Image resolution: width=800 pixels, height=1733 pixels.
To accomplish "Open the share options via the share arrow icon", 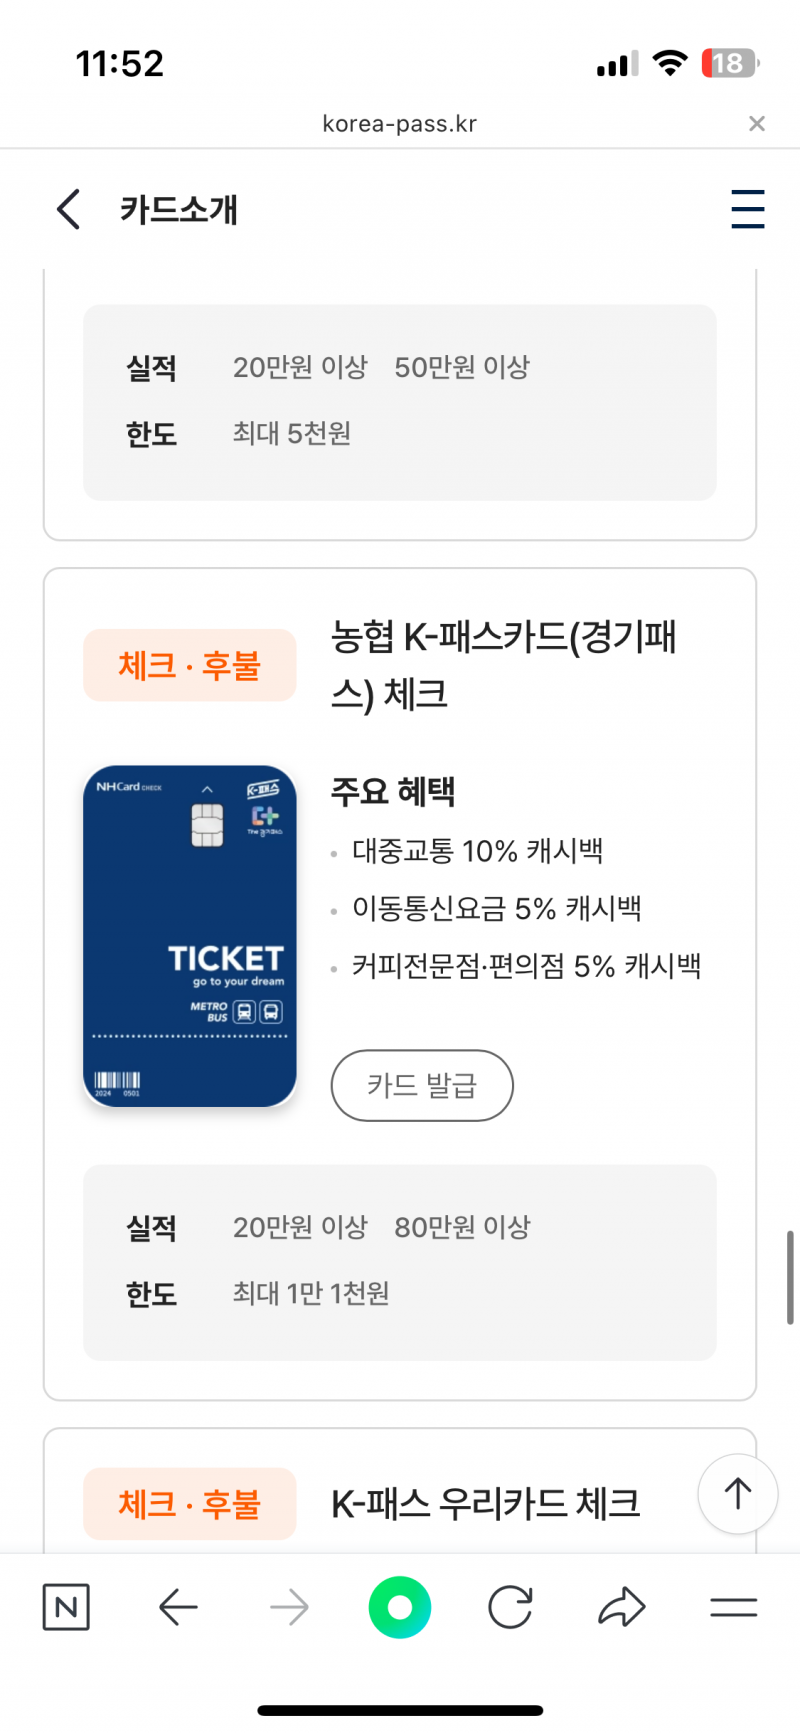I will point(622,1607).
